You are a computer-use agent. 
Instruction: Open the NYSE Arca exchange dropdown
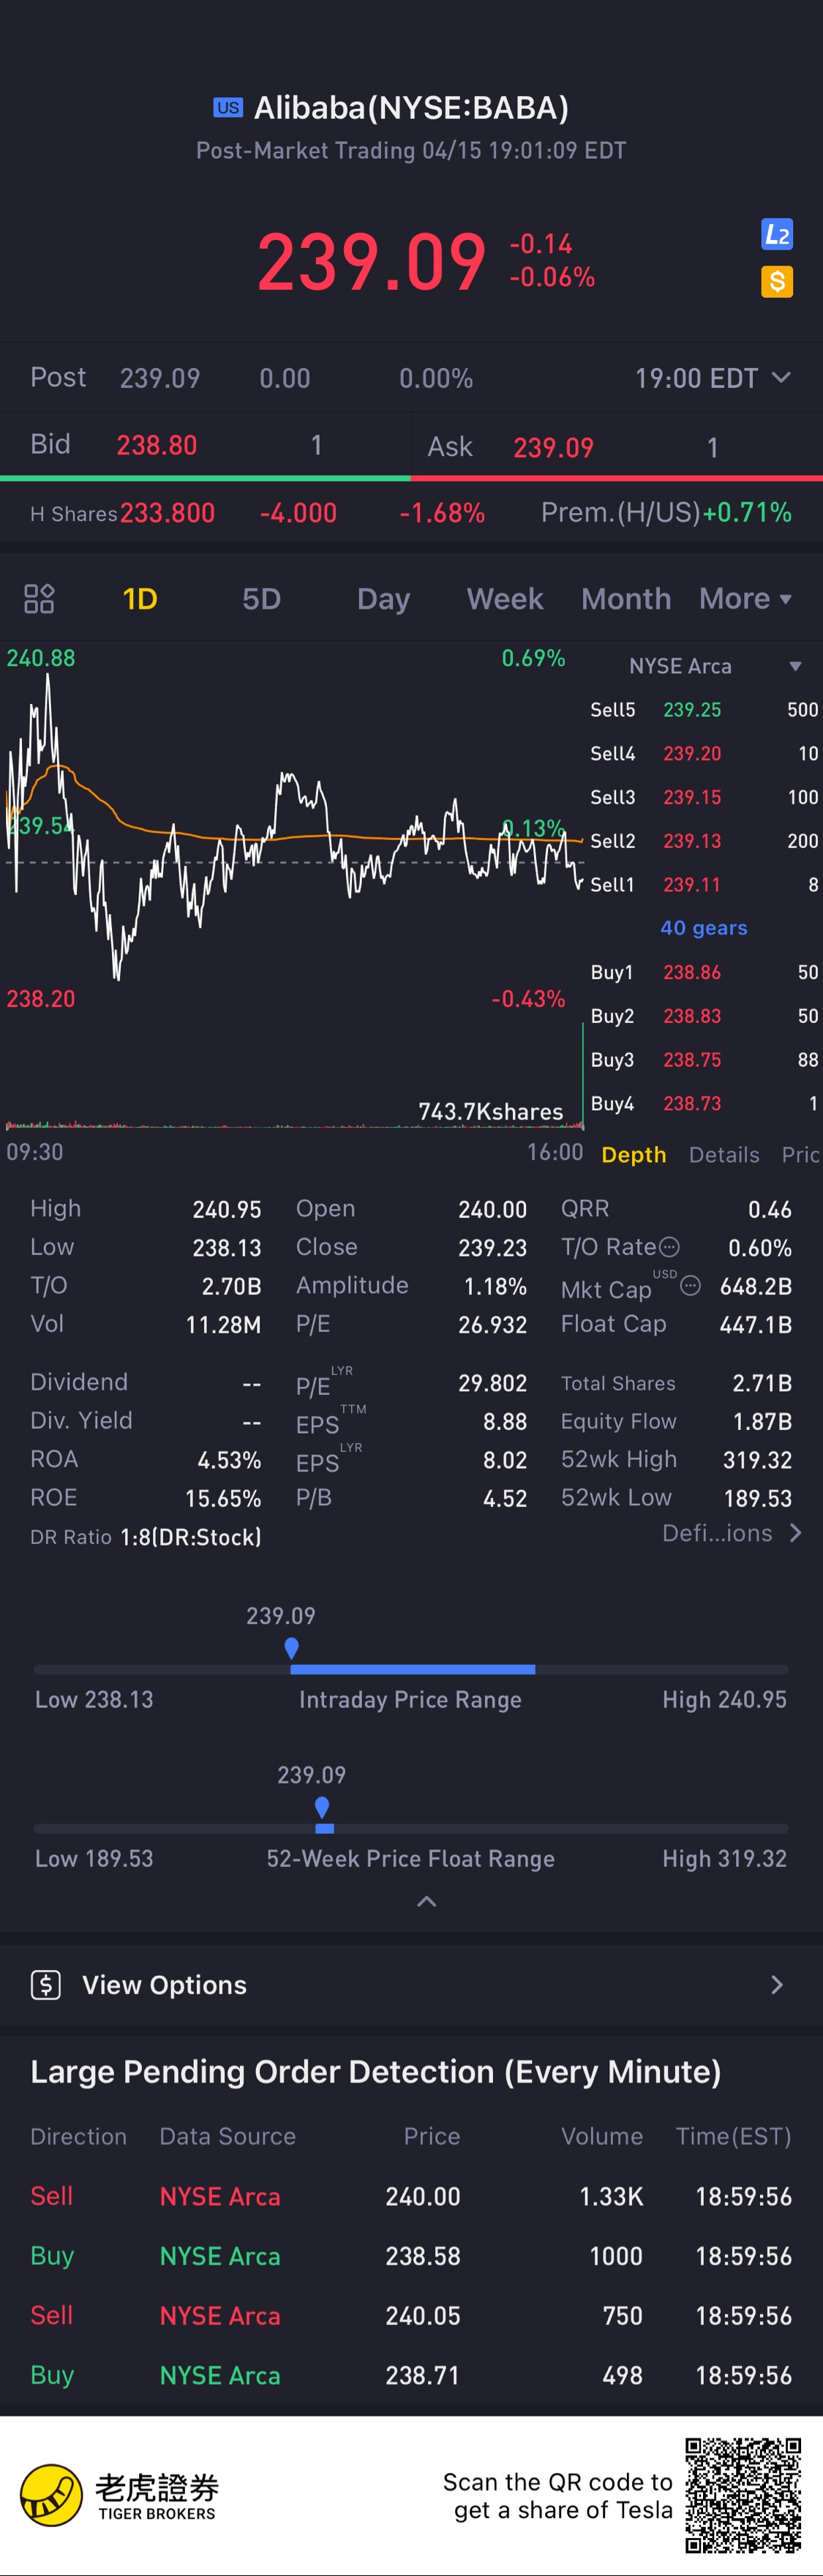tap(715, 666)
